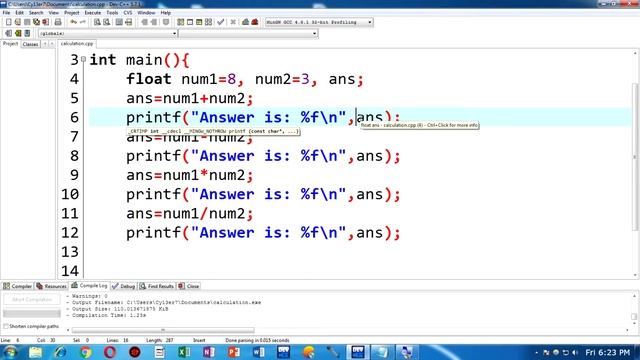Screen dimensions: 640x360
Task: Click the editor vertical scrollbar
Action: tap(635, 157)
